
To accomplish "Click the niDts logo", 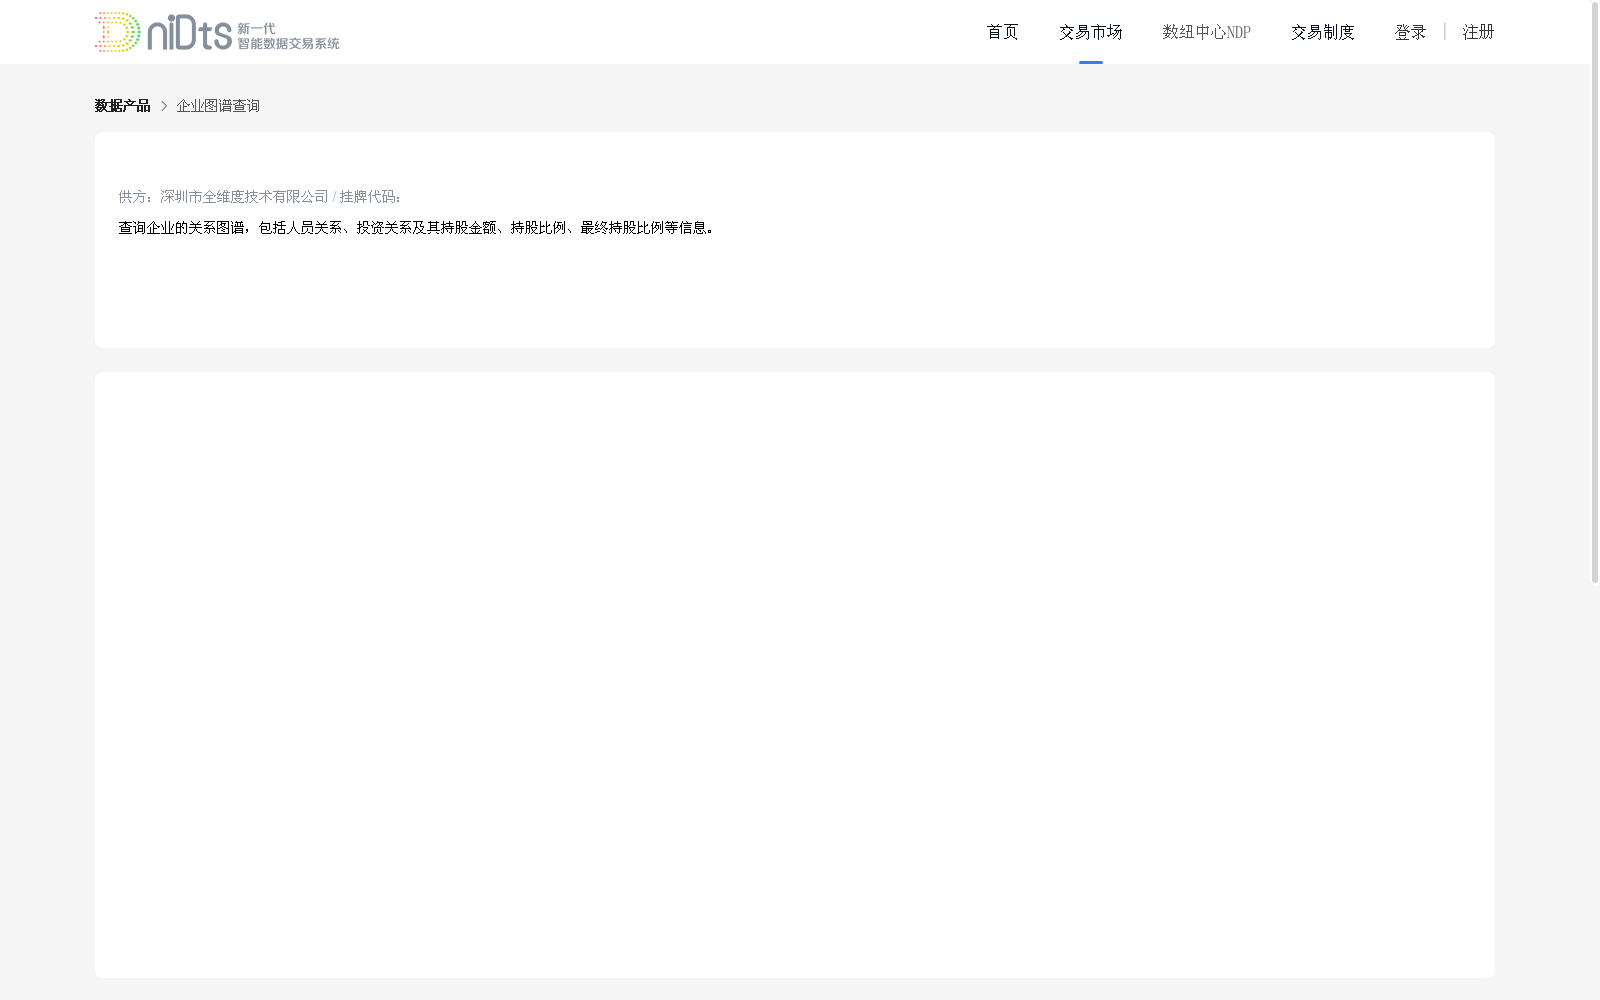I will tap(217, 32).
